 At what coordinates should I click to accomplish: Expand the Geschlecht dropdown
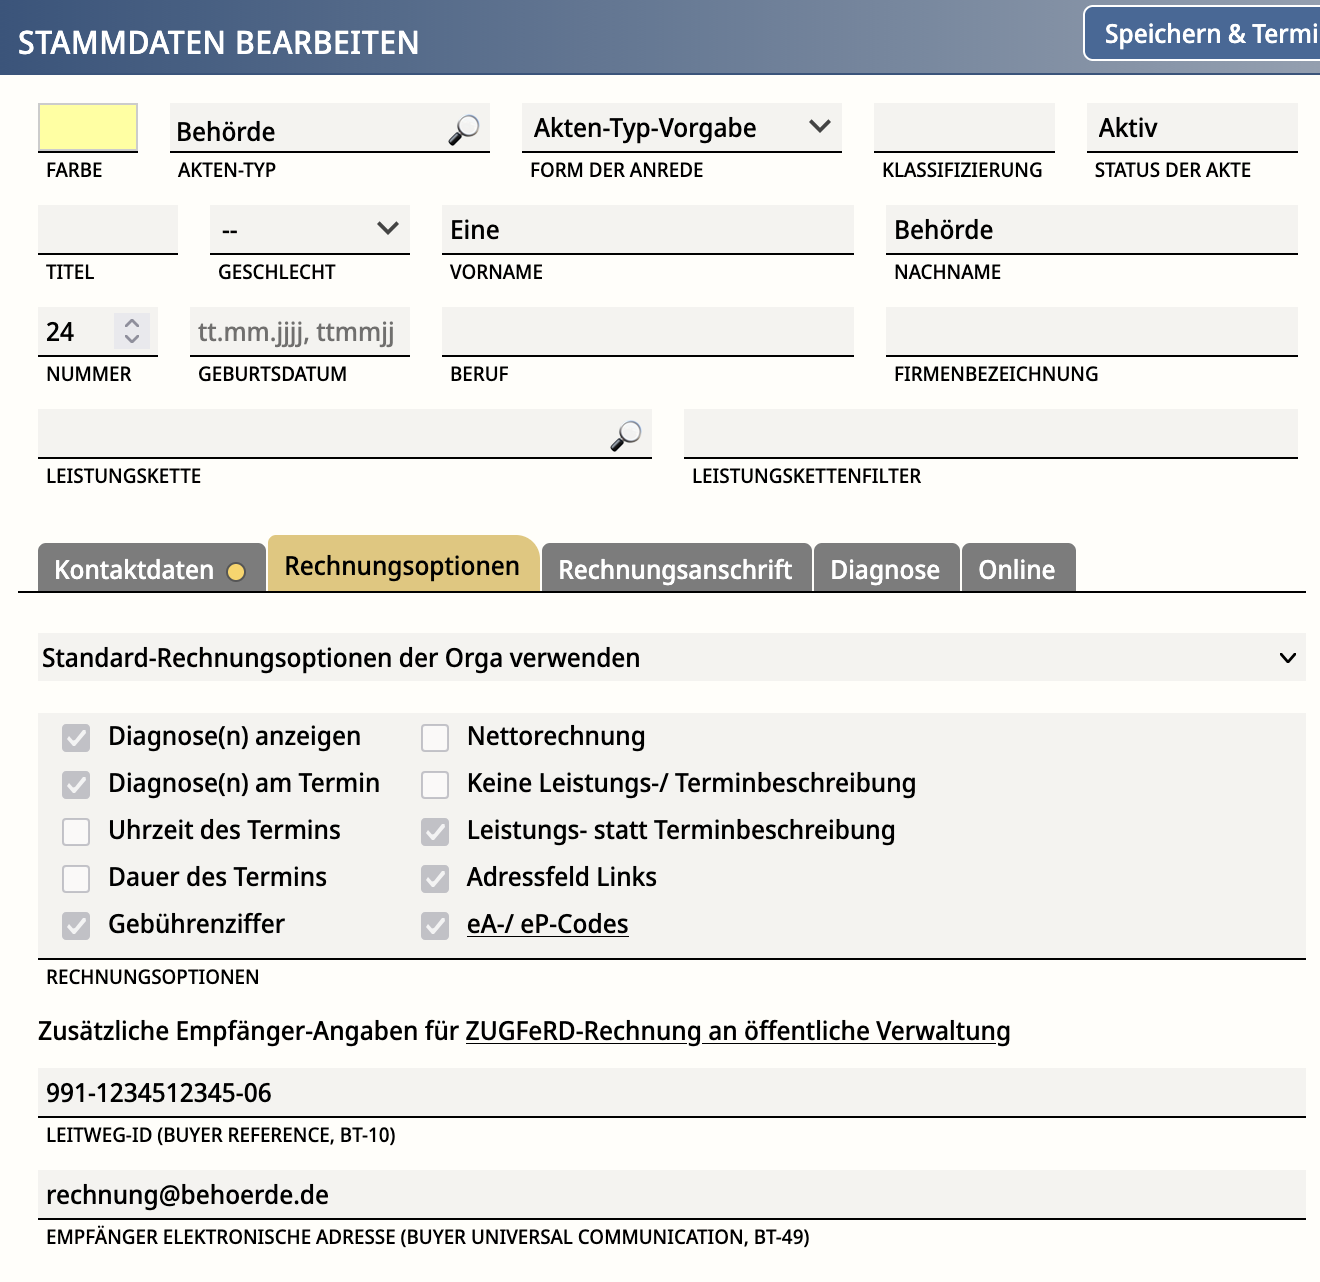[x=309, y=230]
